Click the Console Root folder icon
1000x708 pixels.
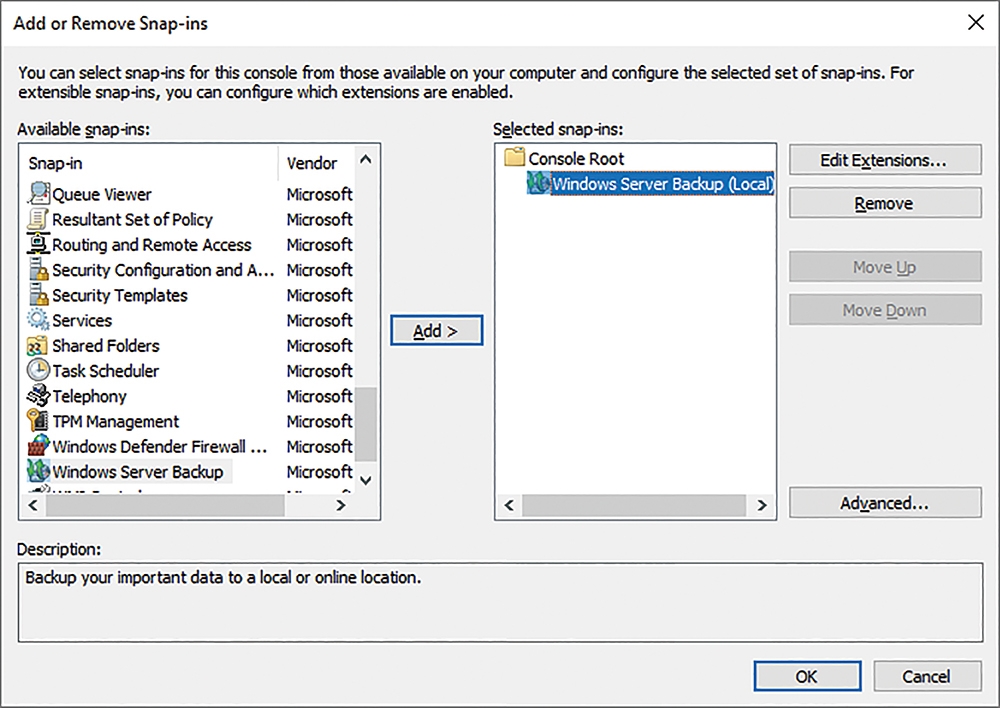514,157
